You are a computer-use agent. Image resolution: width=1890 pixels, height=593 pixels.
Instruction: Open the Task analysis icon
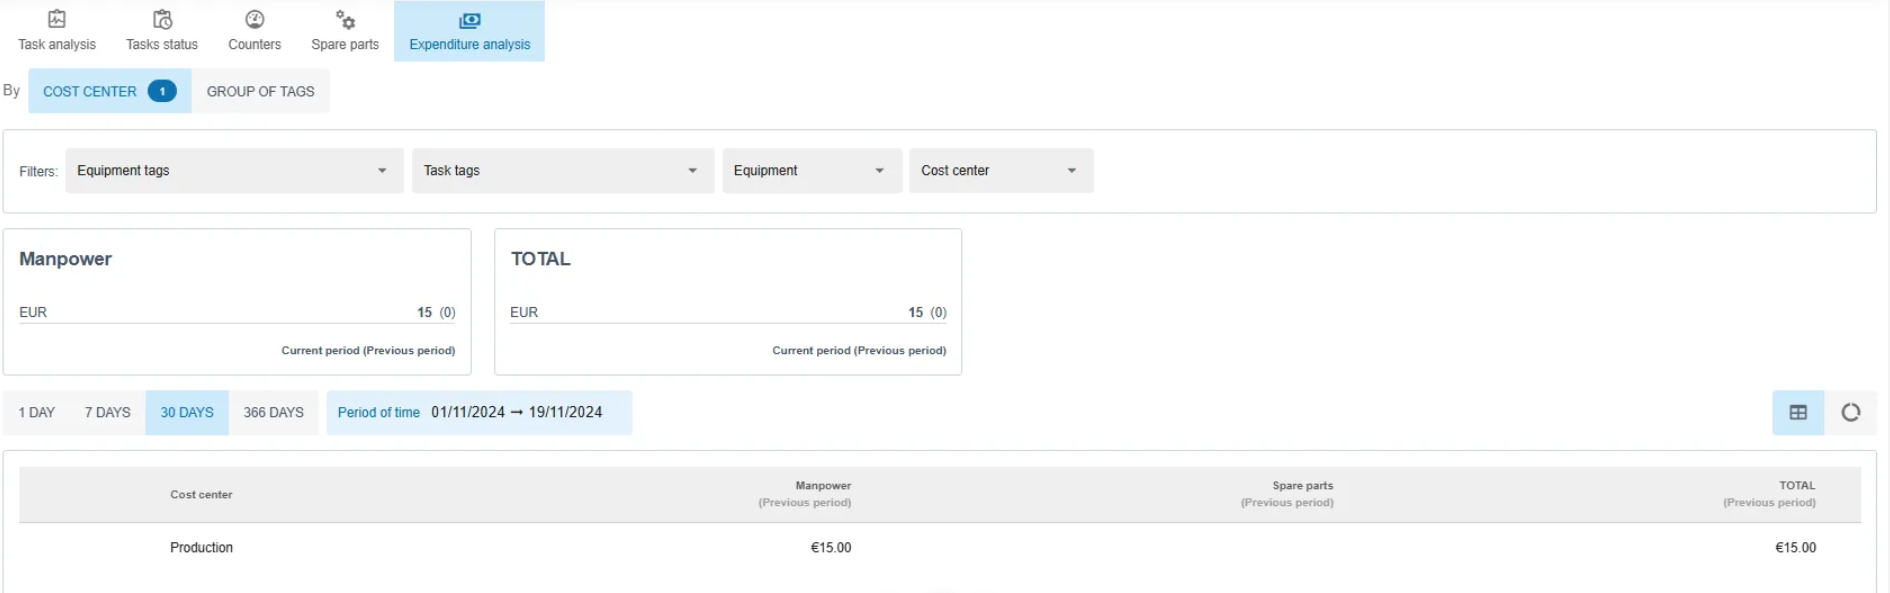(57, 19)
